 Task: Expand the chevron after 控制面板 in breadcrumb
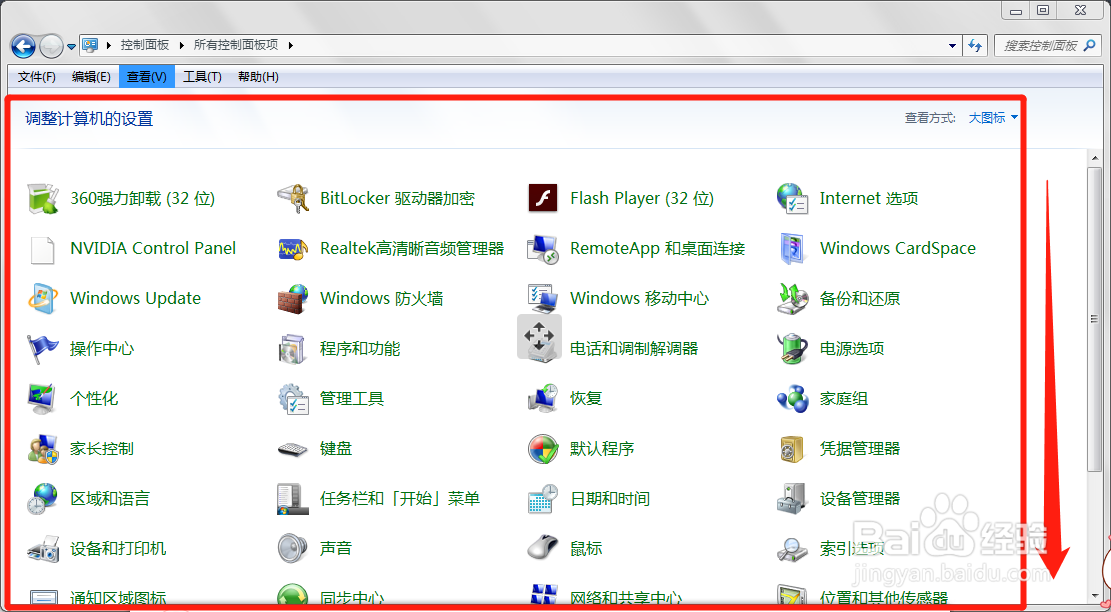point(181,45)
